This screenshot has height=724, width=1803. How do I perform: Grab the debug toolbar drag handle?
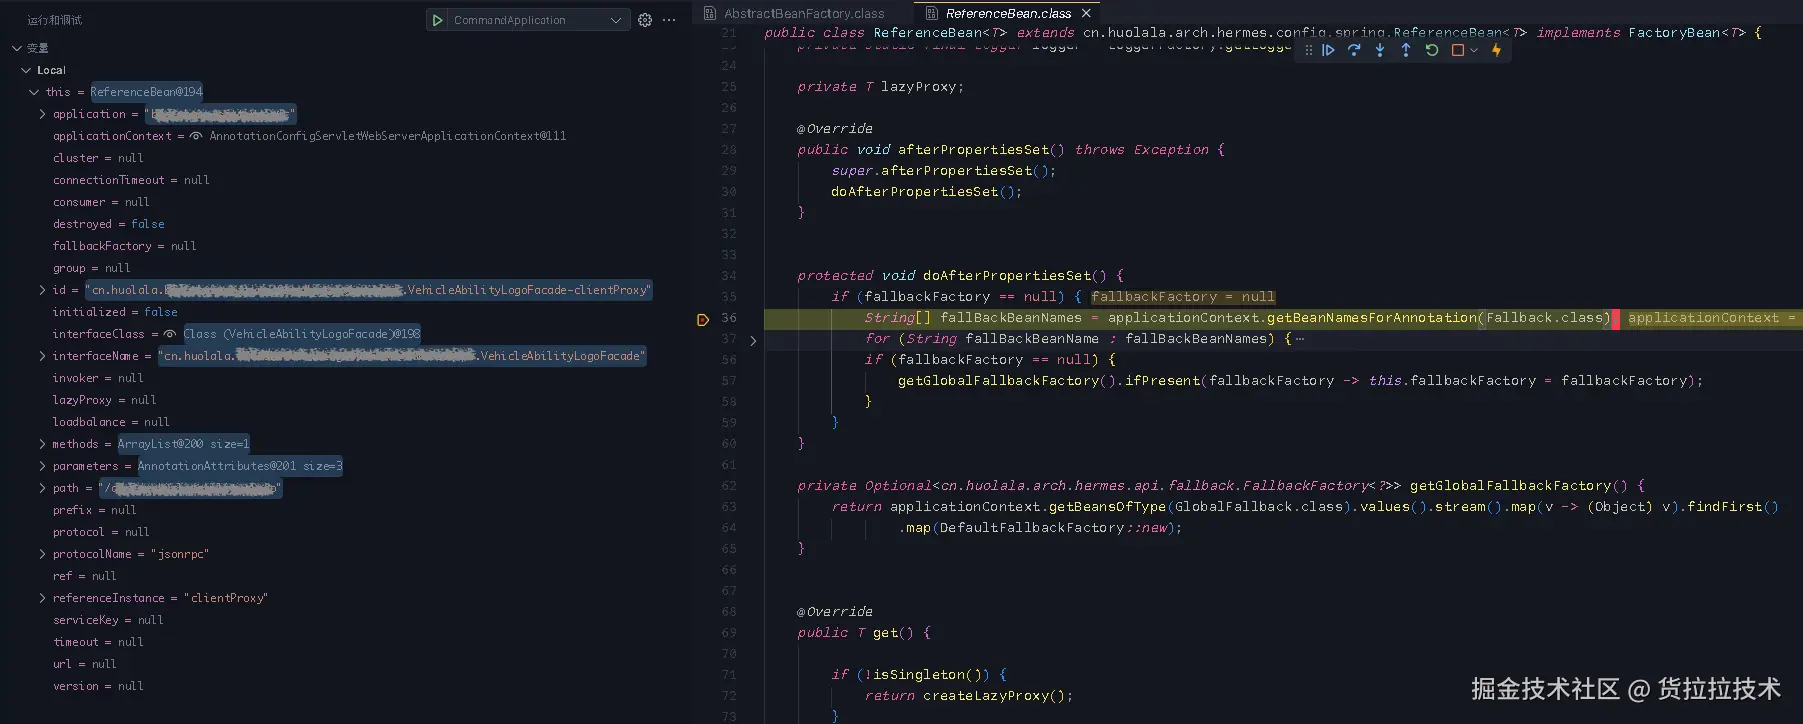[x=1308, y=50]
